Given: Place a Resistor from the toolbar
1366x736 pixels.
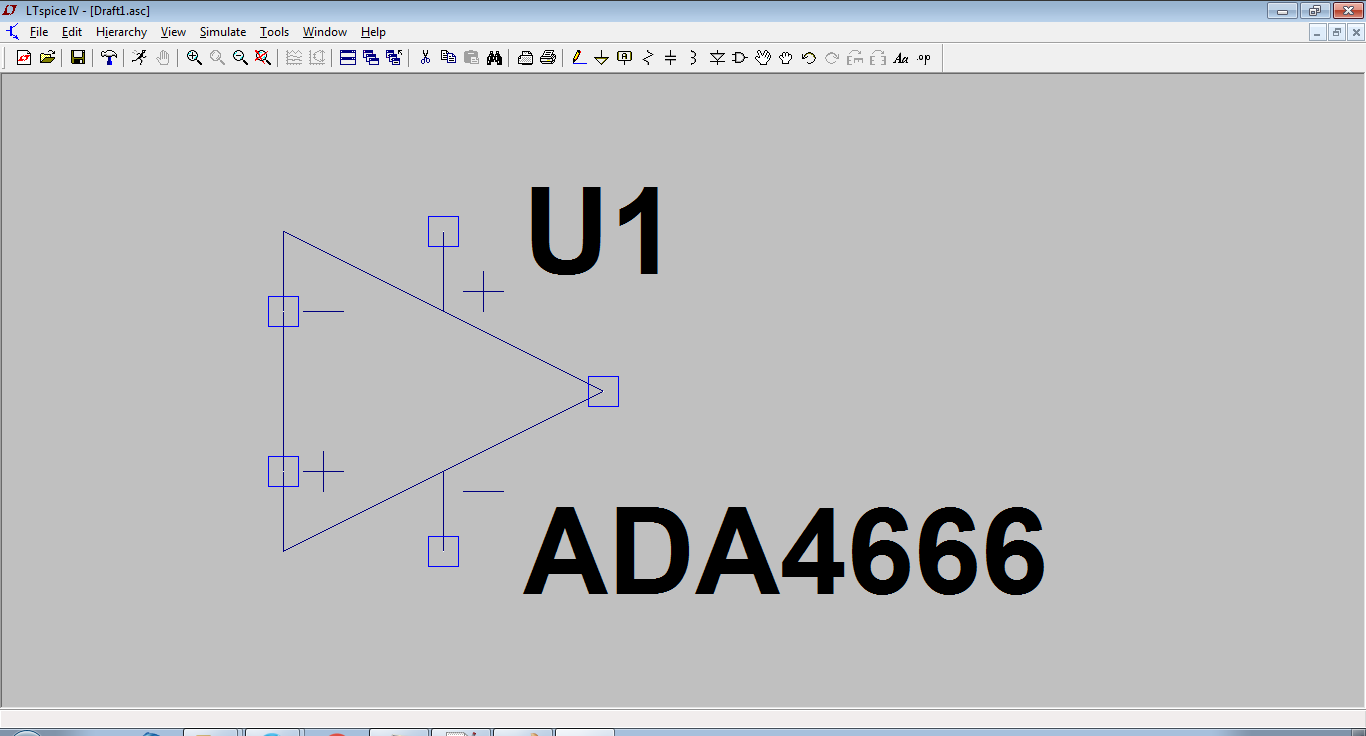Looking at the screenshot, I should (x=647, y=58).
